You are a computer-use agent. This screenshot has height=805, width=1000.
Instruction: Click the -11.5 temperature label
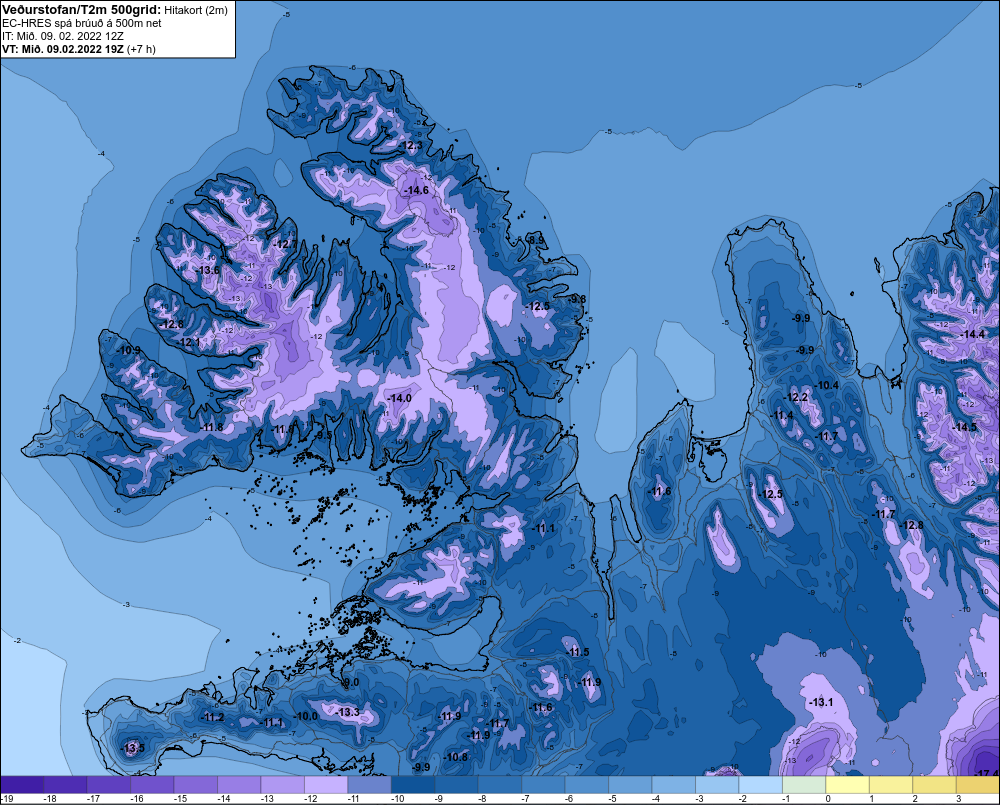[x=577, y=652]
